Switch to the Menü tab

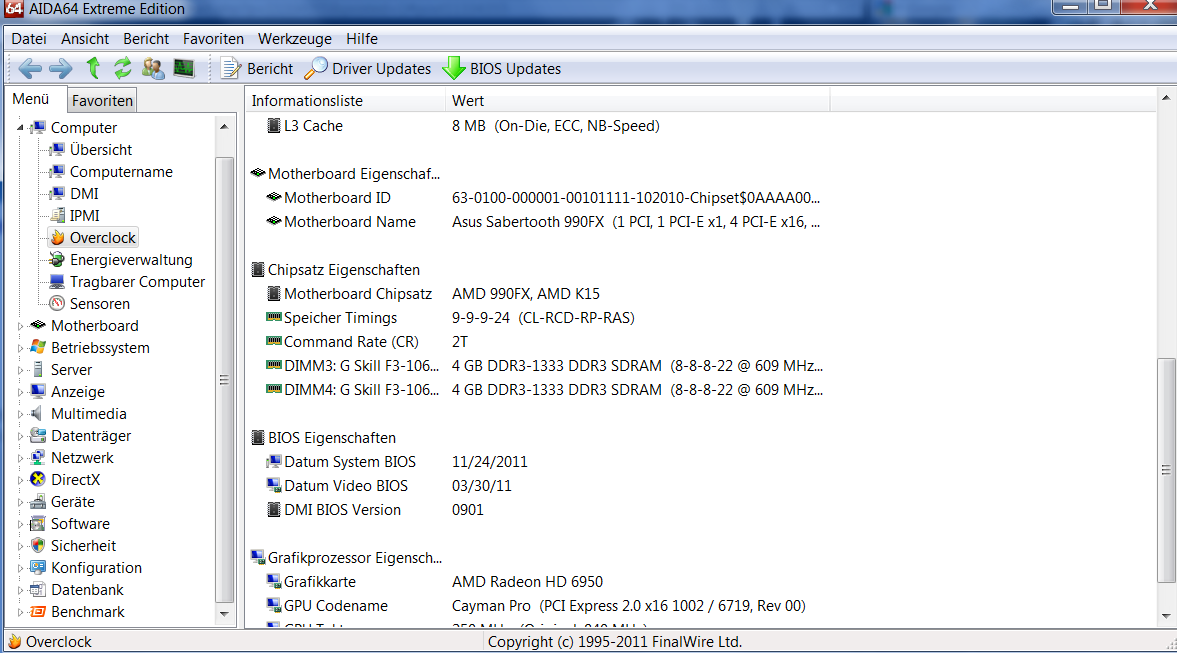[x=31, y=99]
